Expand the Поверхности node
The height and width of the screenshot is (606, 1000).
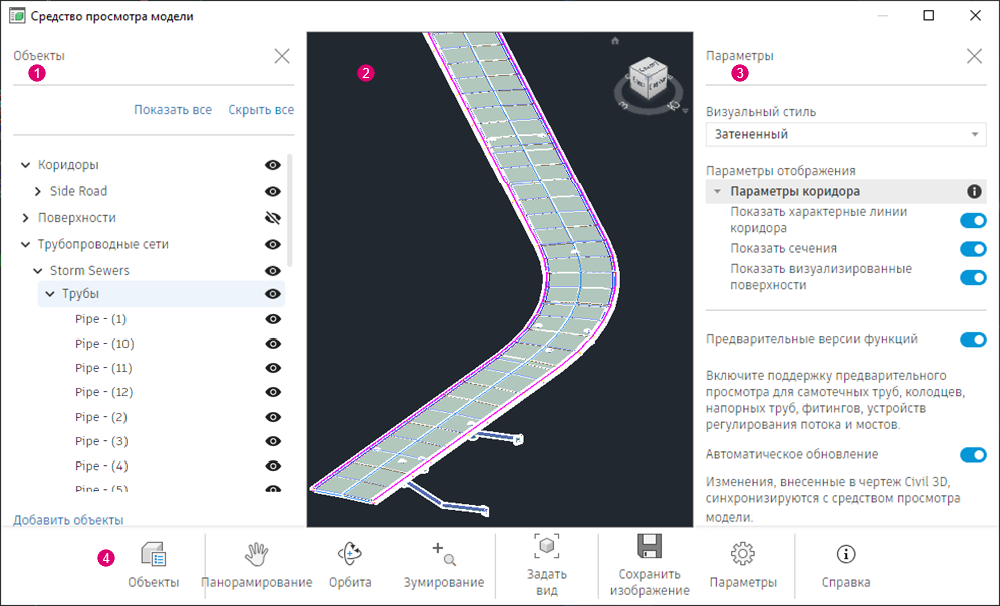26,218
